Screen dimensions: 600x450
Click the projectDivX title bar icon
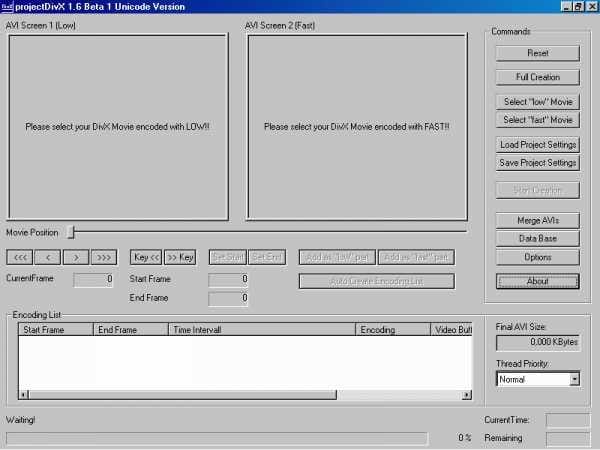7,7
